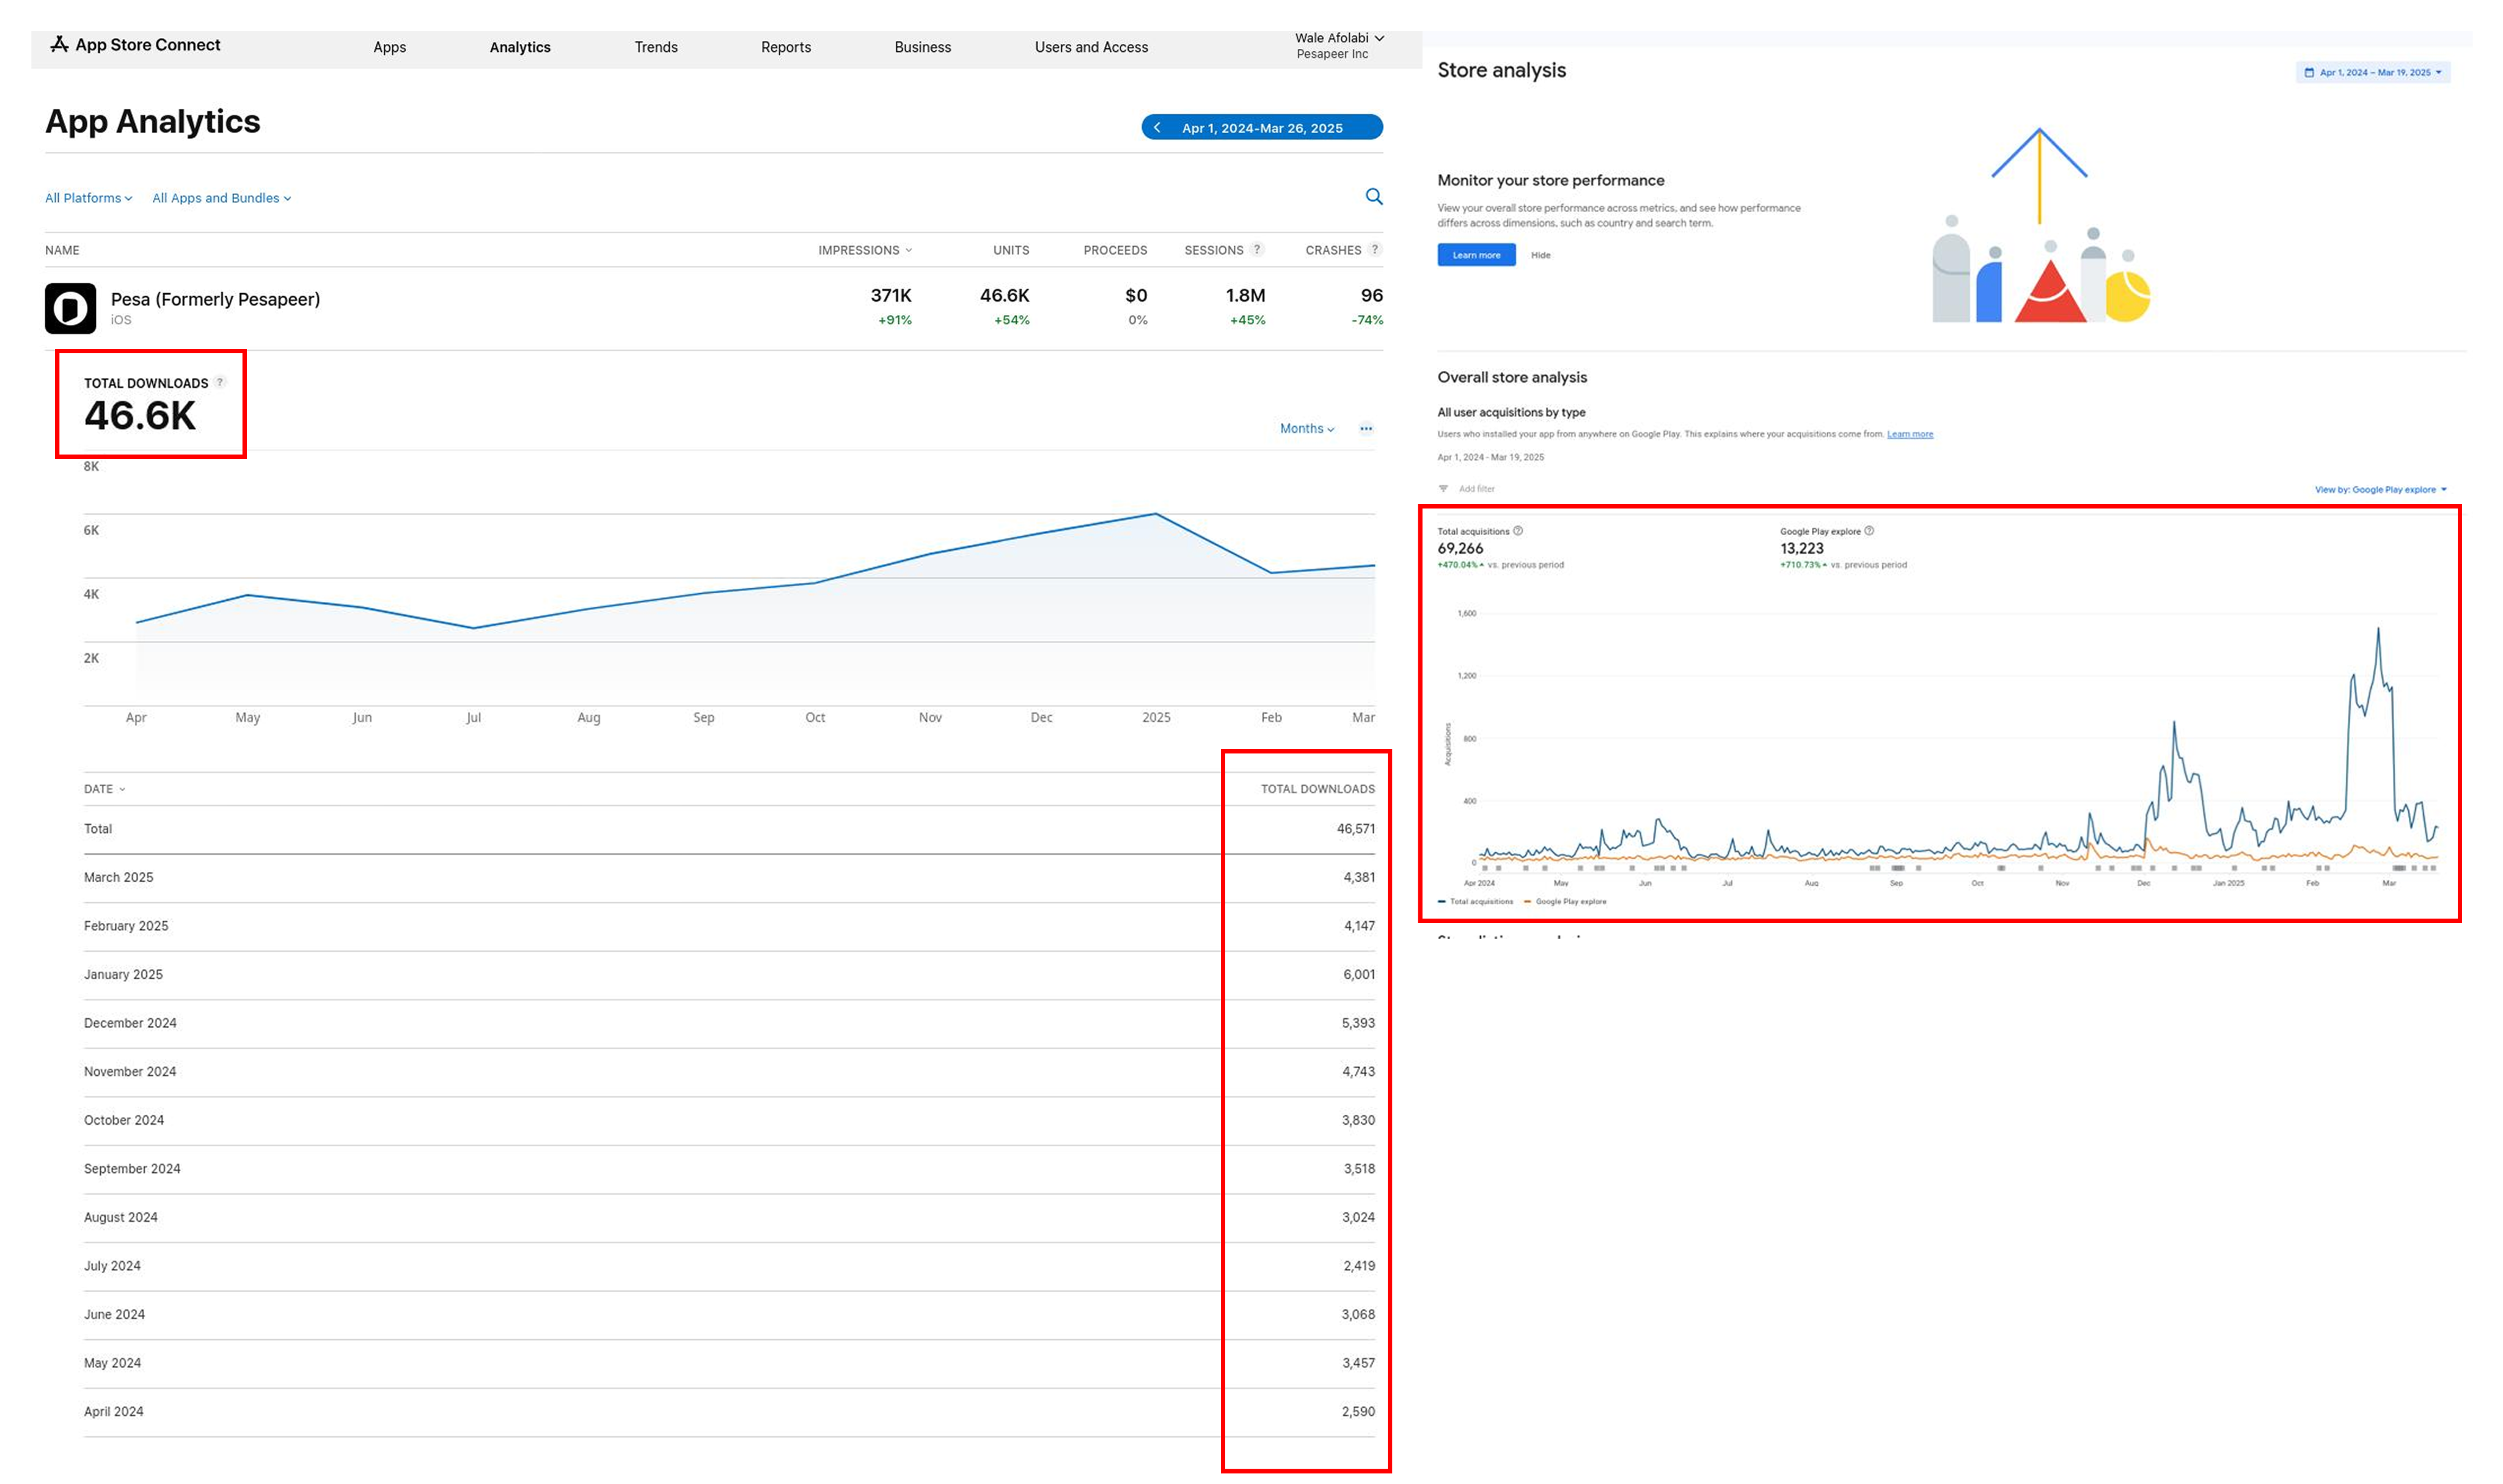
Task: Click the help icon beside Total Downloads
Action: pos(220,382)
